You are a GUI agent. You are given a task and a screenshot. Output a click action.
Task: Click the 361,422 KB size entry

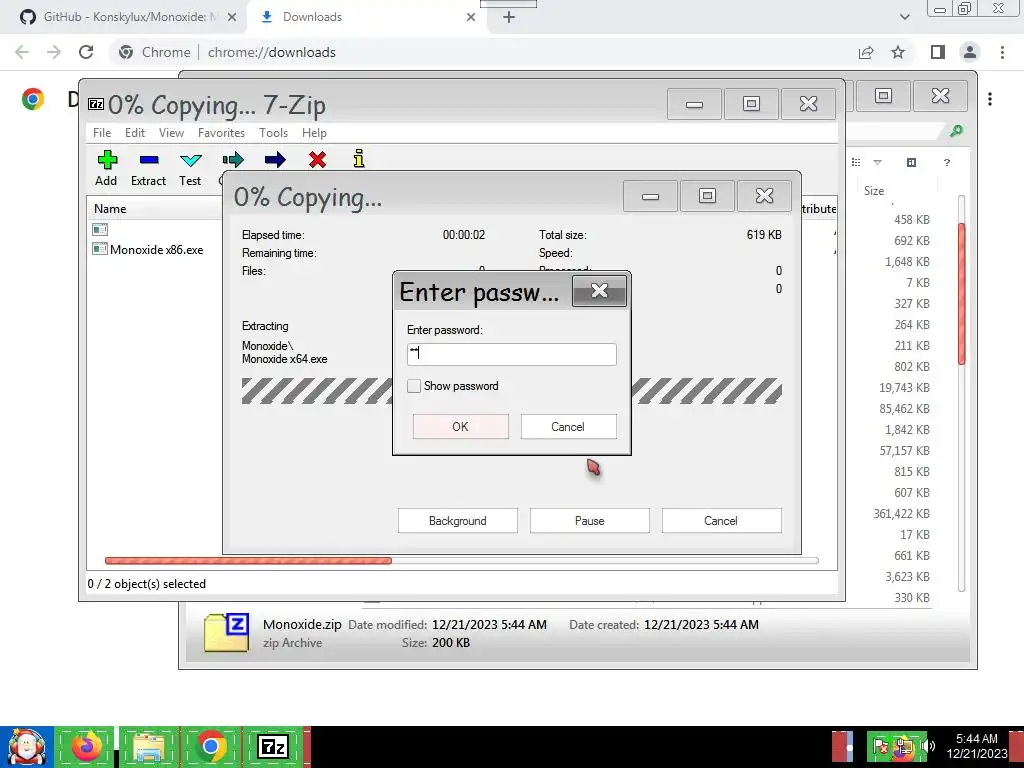click(901, 513)
